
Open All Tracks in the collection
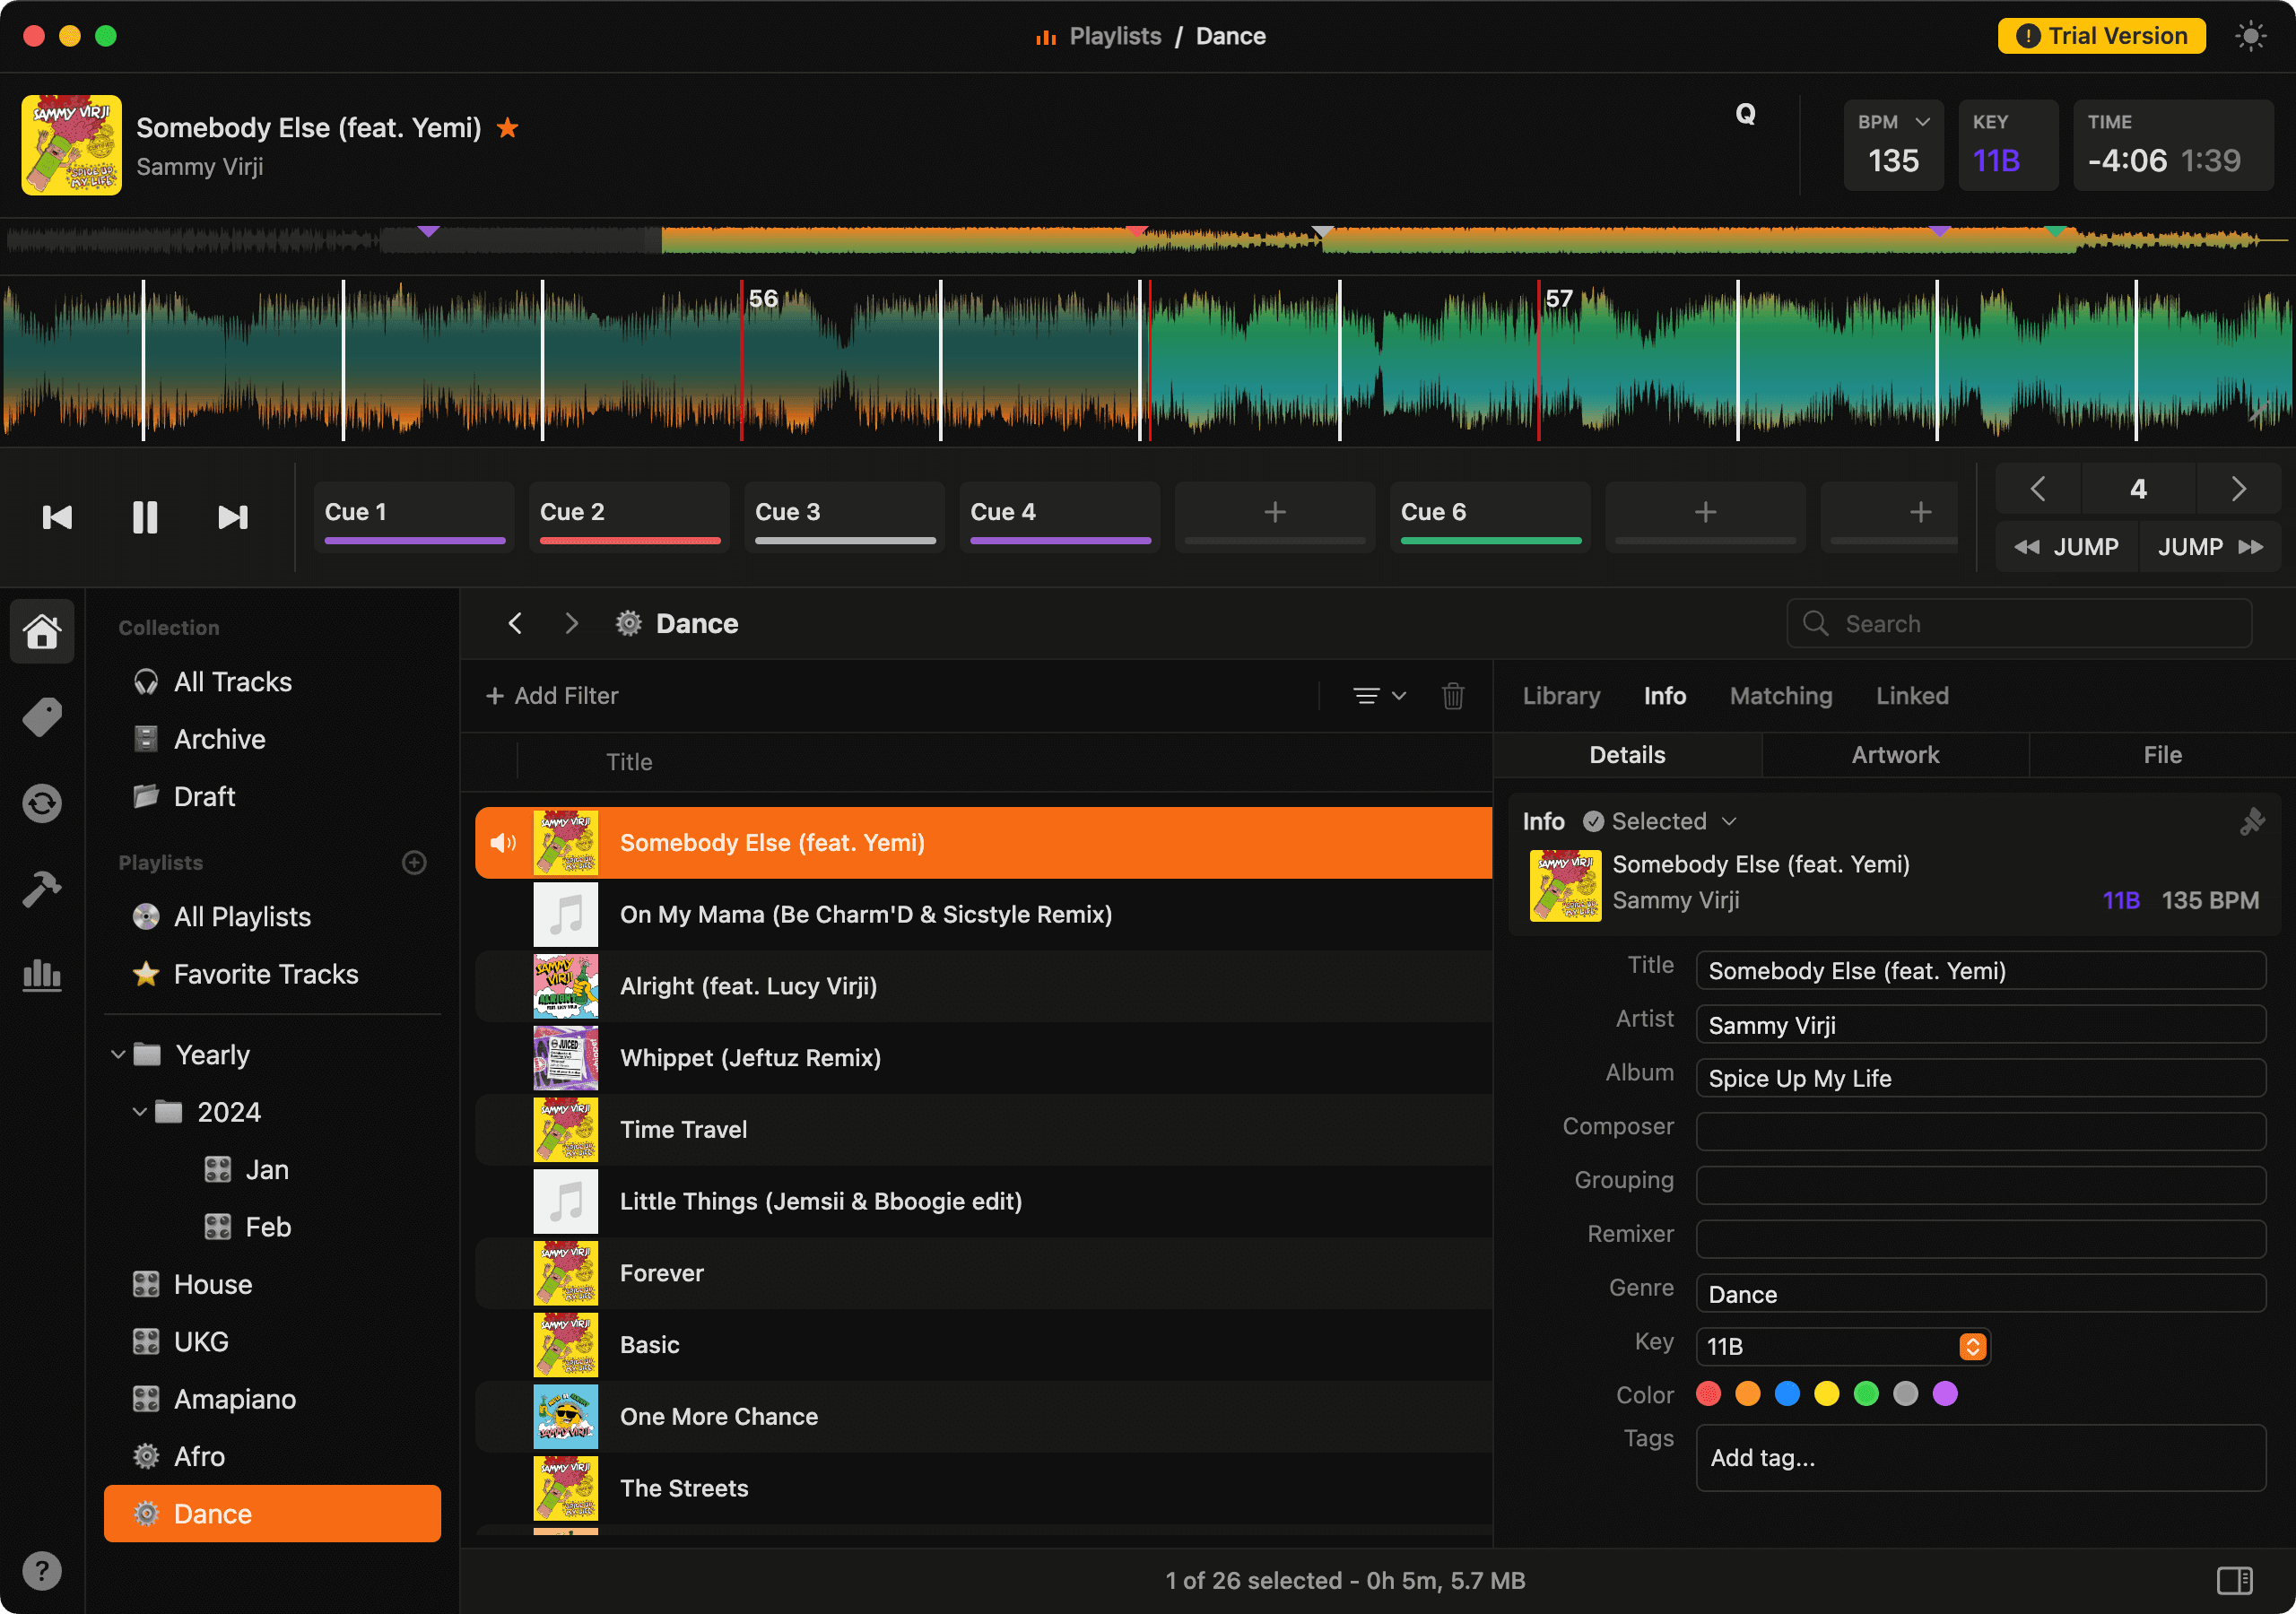(272, 682)
